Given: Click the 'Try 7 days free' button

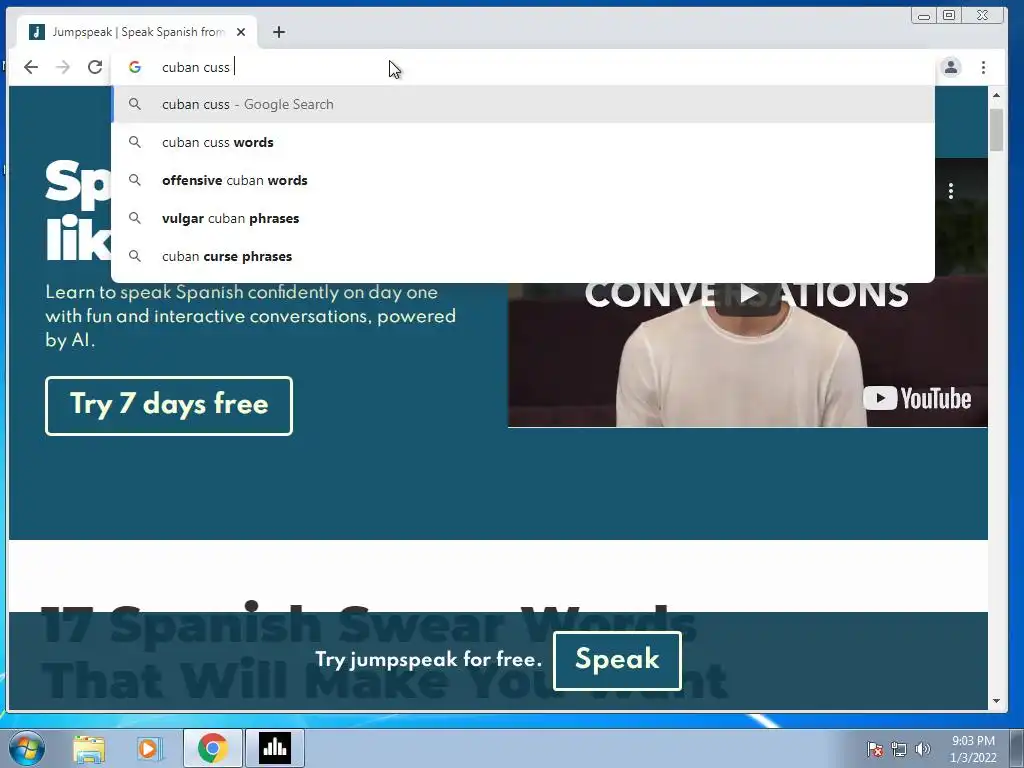Looking at the screenshot, I should point(169,406).
